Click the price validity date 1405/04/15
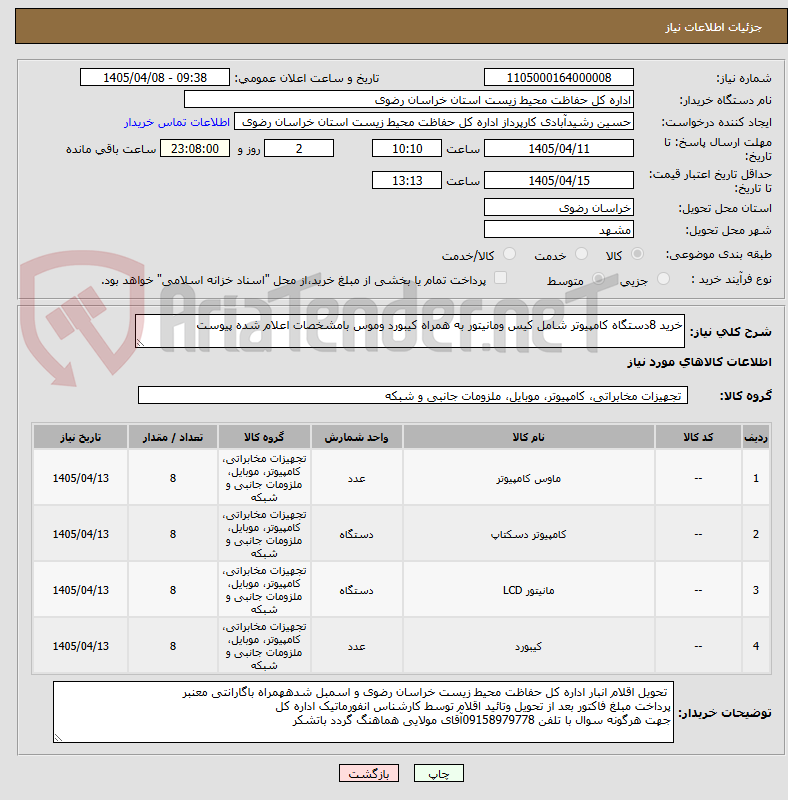 tap(559, 180)
